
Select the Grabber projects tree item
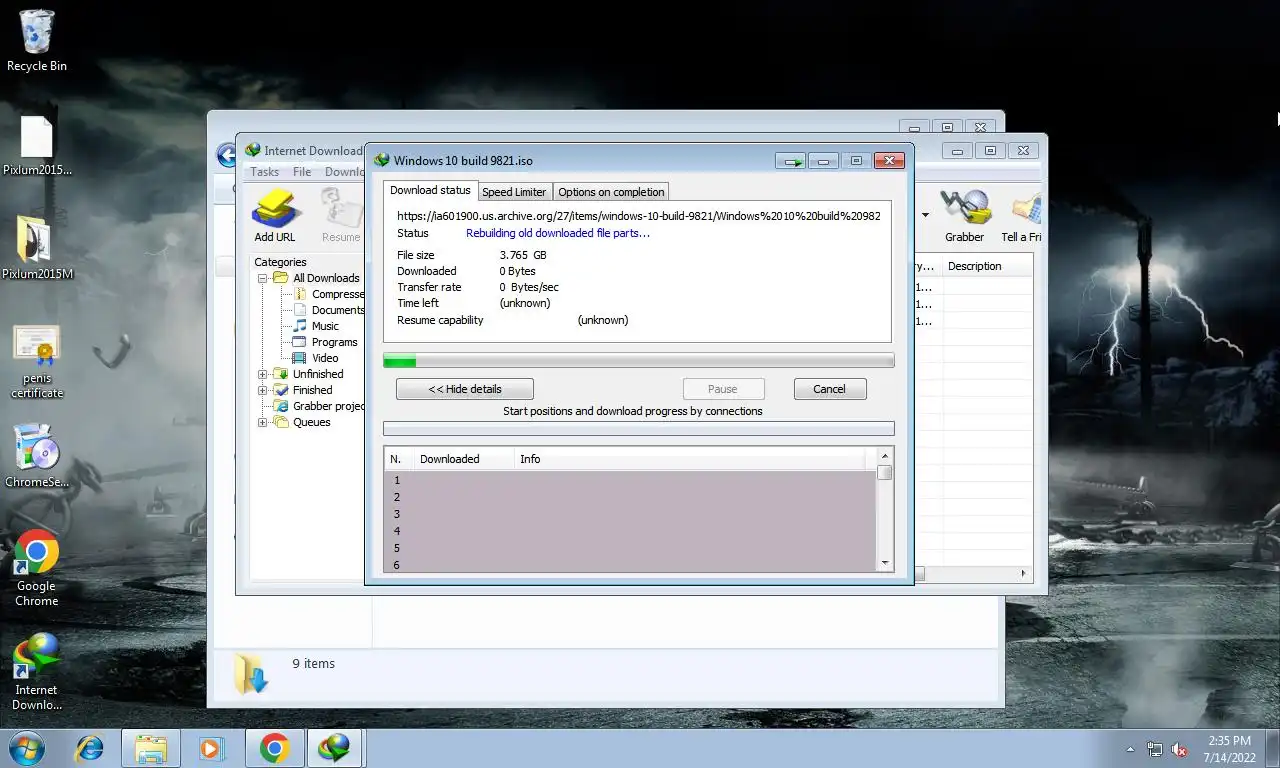click(319, 406)
